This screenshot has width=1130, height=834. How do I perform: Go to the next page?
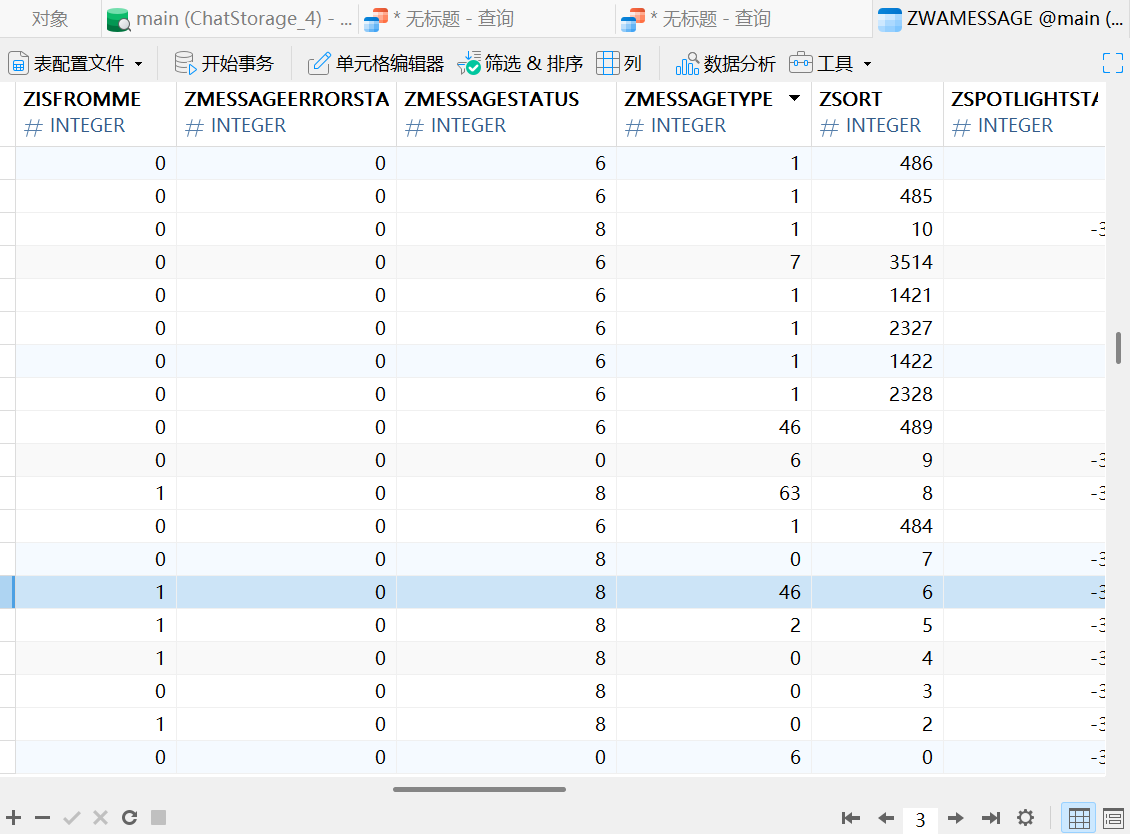coord(956,818)
